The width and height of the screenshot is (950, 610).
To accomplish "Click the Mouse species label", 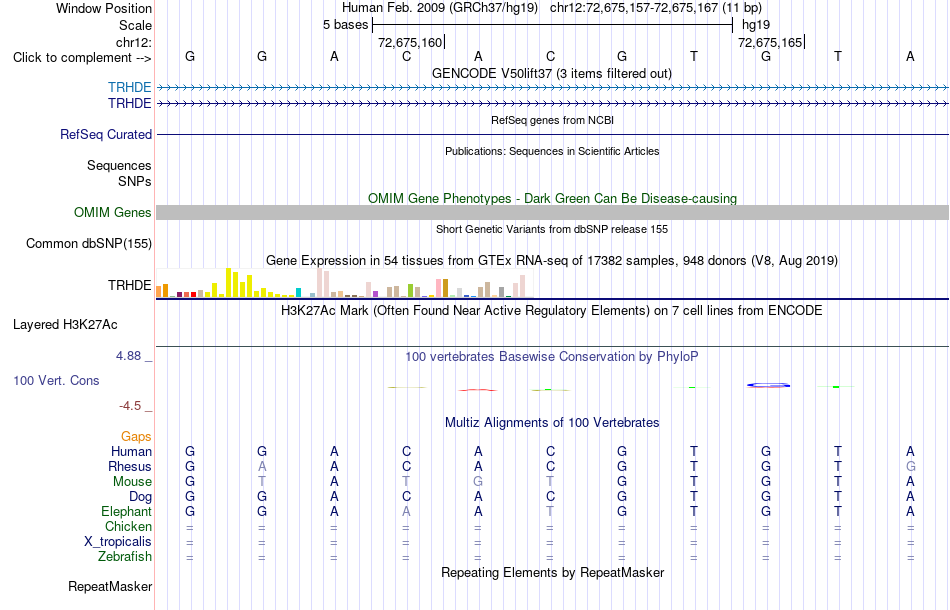I will point(132,482).
